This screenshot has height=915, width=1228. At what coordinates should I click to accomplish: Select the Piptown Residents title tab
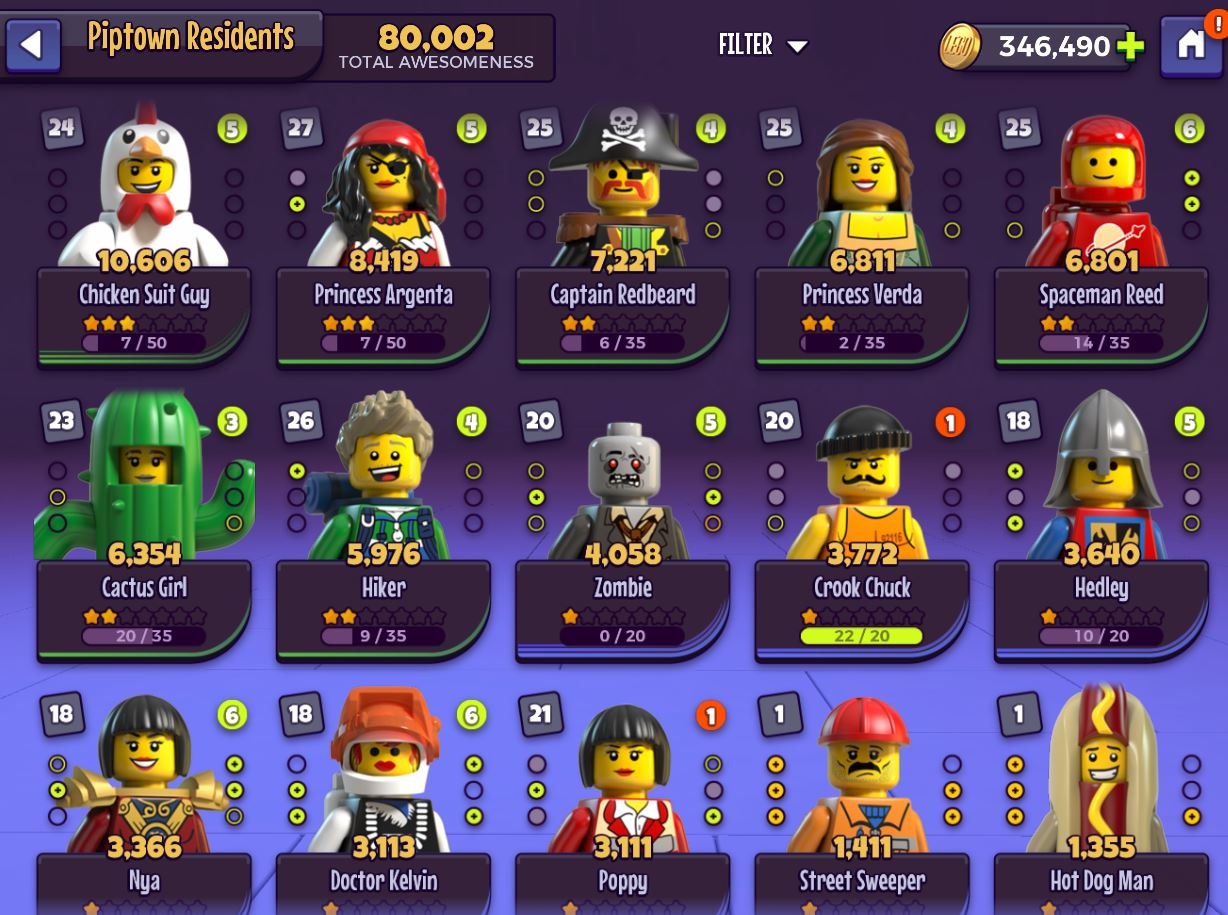(191, 37)
